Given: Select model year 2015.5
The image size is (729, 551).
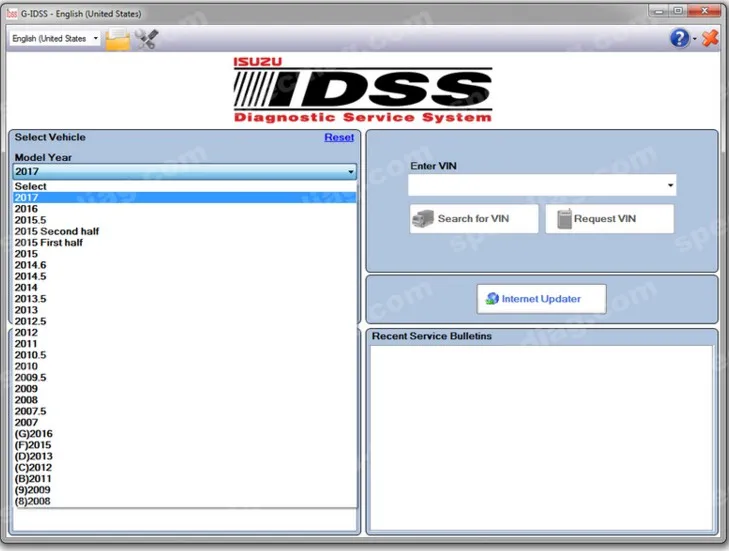Looking at the screenshot, I should (x=185, y=220).
